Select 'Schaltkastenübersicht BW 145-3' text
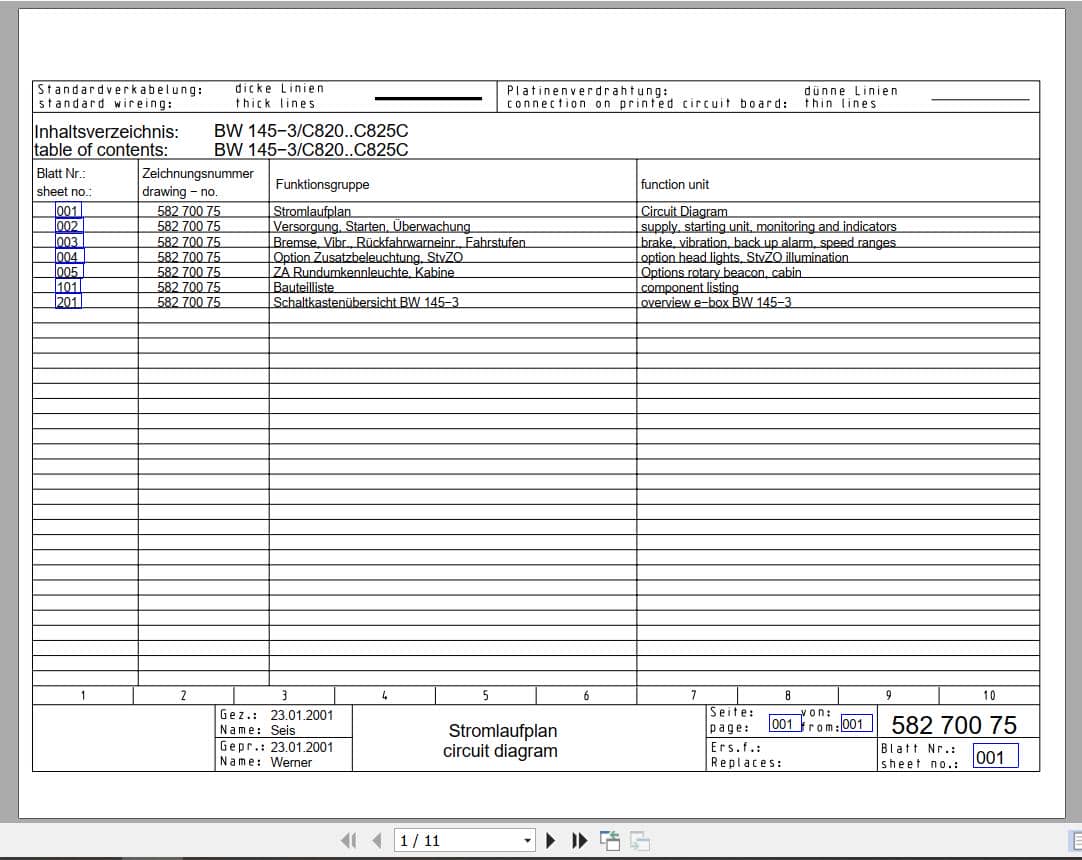The width and height of the screenshot is (1082, 860). 366,302
